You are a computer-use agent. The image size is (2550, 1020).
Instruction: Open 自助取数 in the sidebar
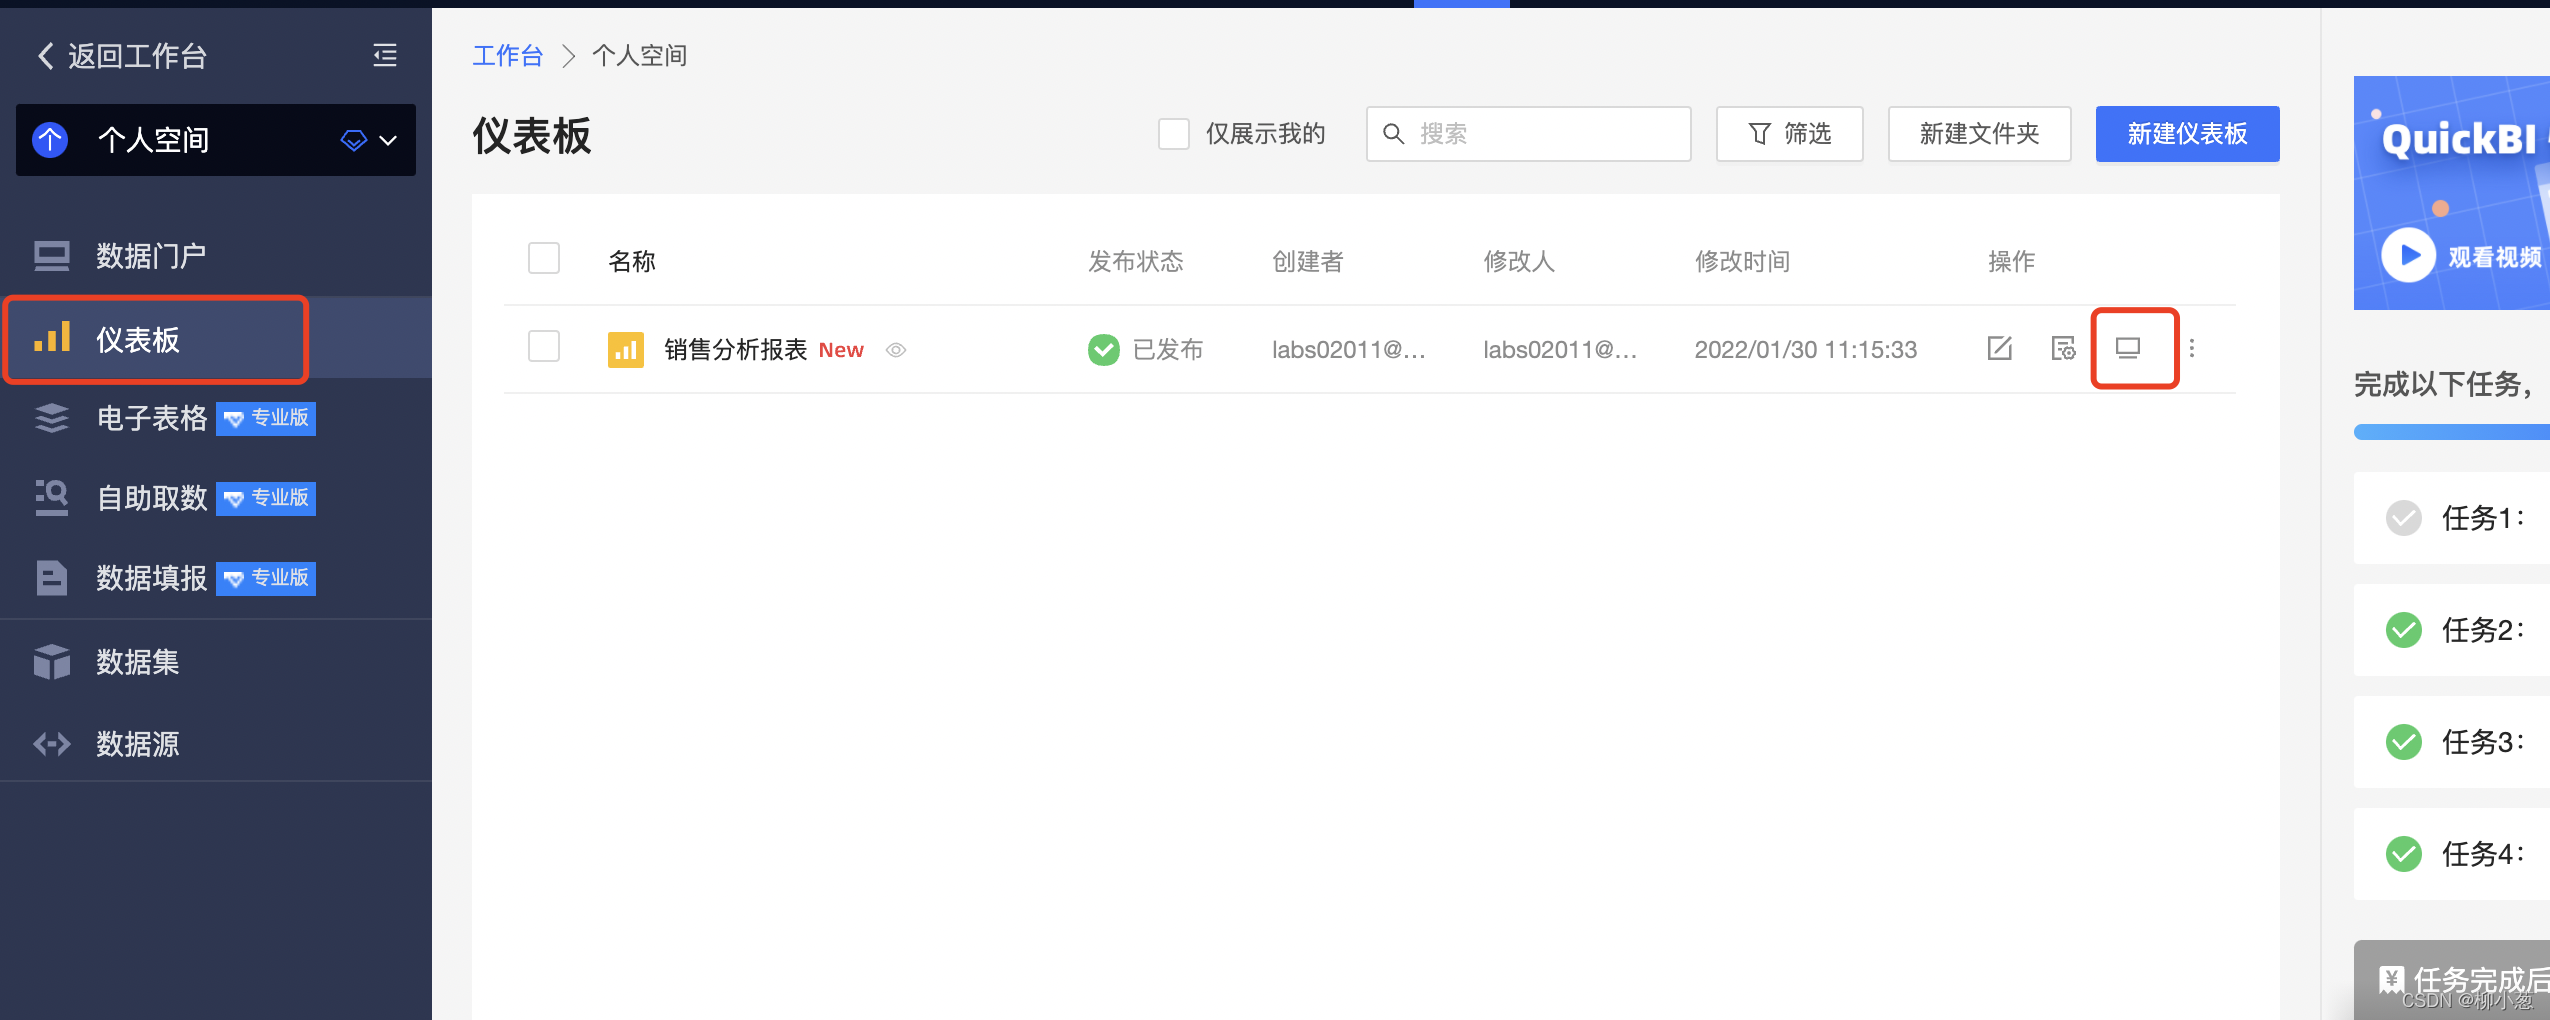pos(216,498)
